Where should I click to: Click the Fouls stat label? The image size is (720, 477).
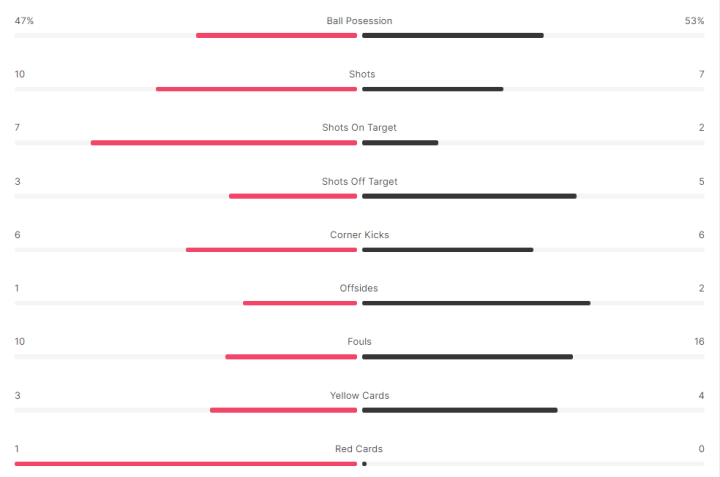pyautogui.click(x=359, y=342)
